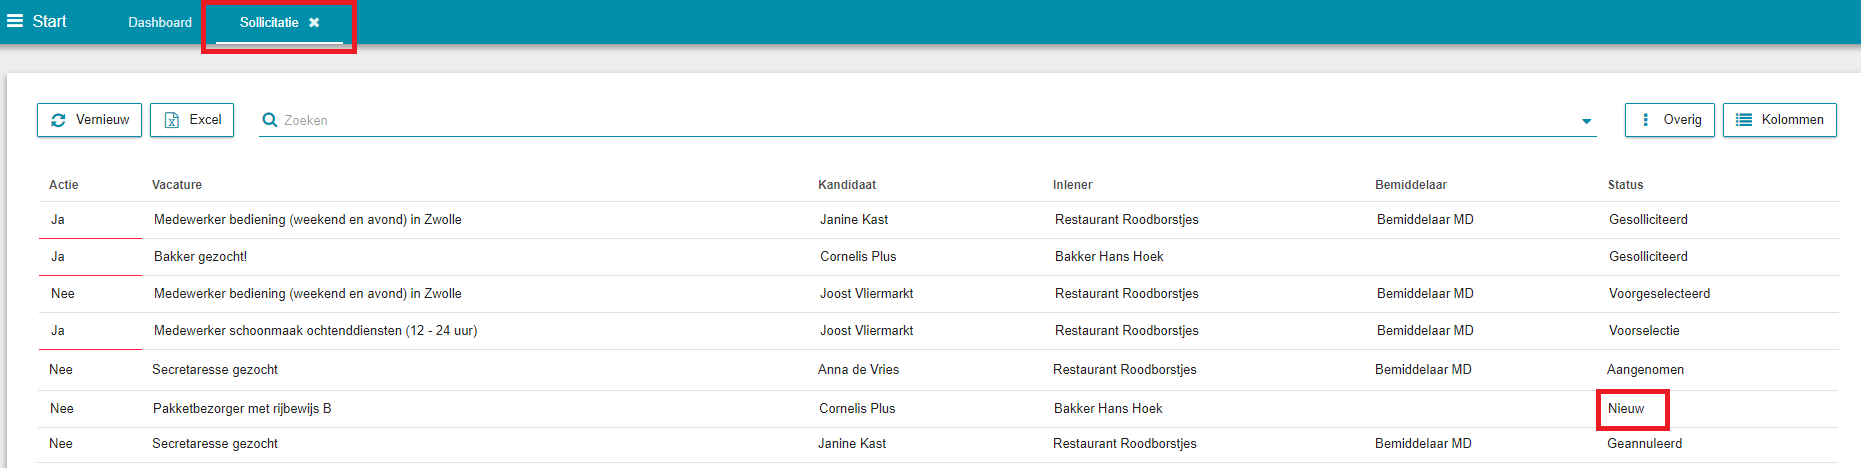Open the Kolommen column chooser

tap(1780, 120)
